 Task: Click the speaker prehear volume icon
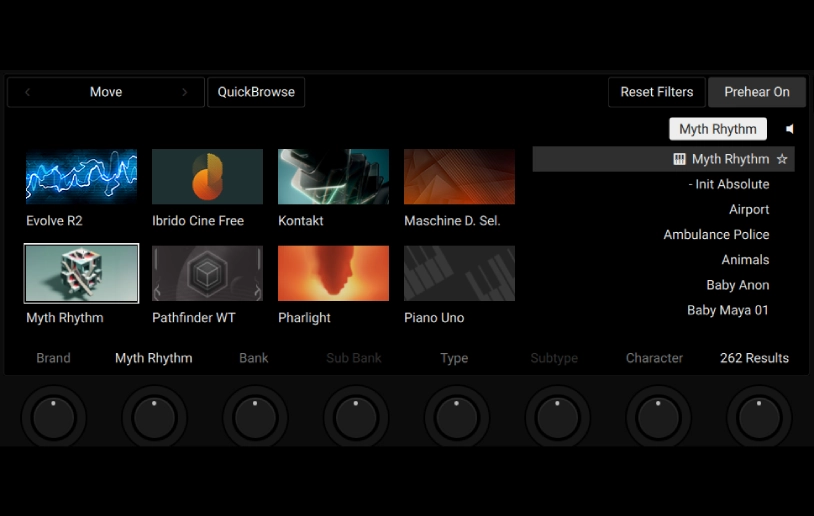790,129
